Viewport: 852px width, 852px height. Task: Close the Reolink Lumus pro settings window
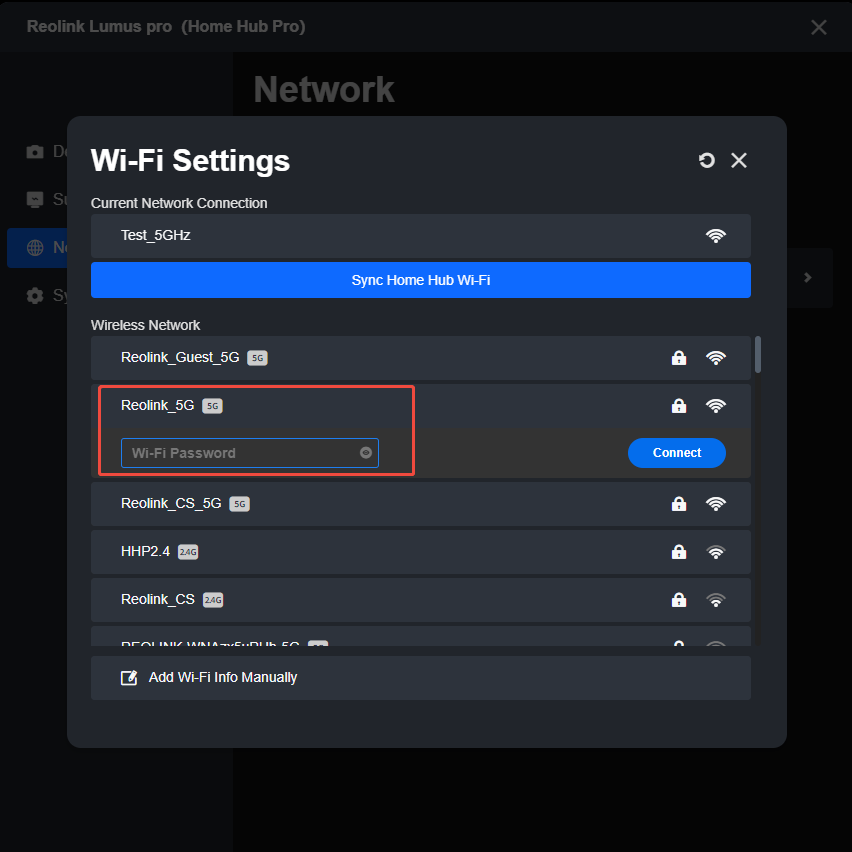(x=818, y=27)
